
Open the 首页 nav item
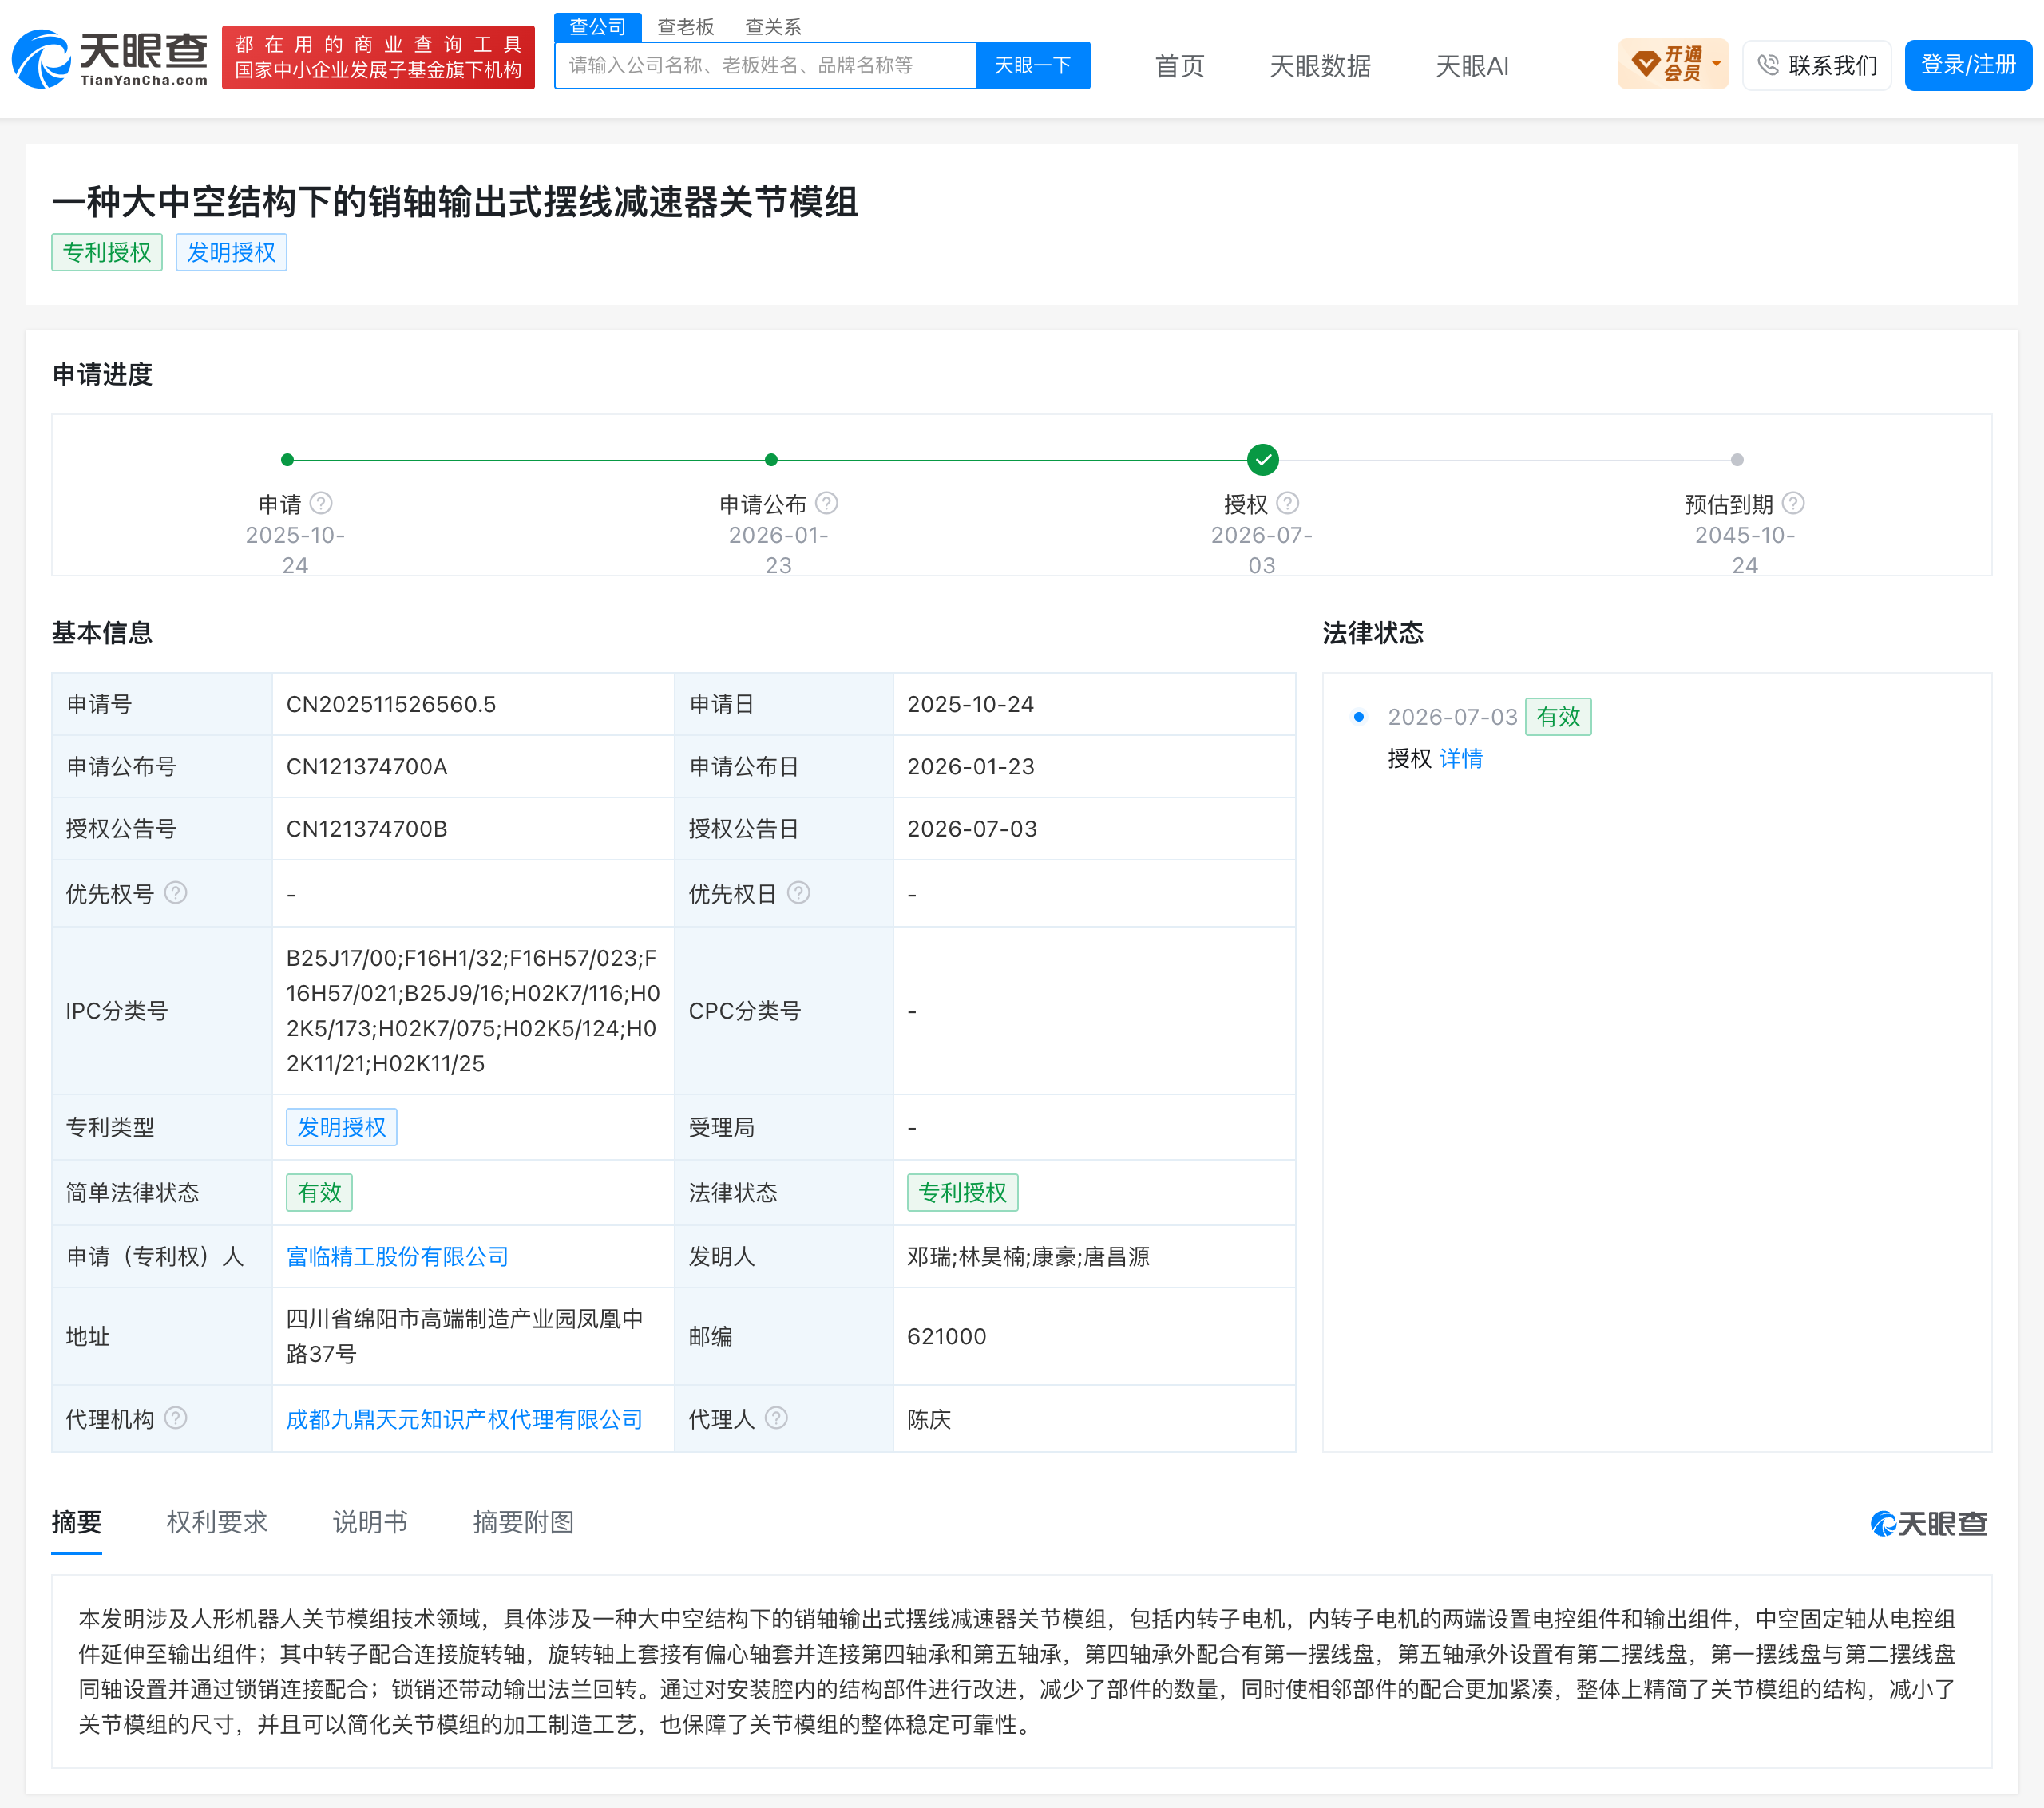tap(1180, 66)
